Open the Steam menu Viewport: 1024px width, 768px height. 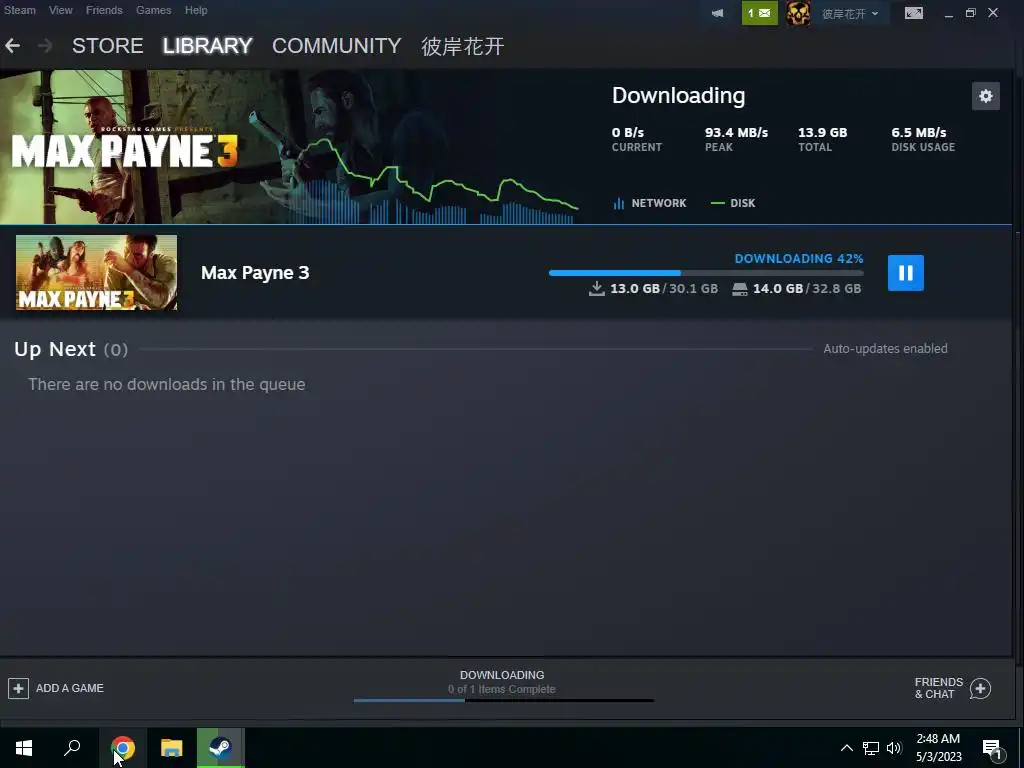coord(20,10)
